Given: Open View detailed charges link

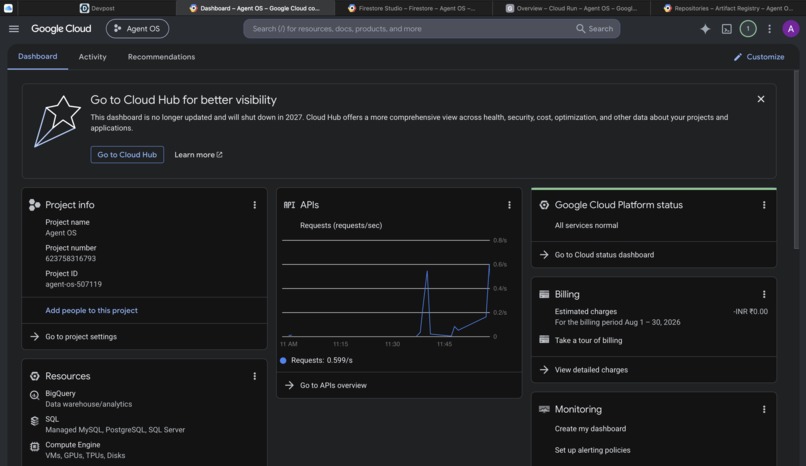Looking at the screenshot, I should [591, 370].
